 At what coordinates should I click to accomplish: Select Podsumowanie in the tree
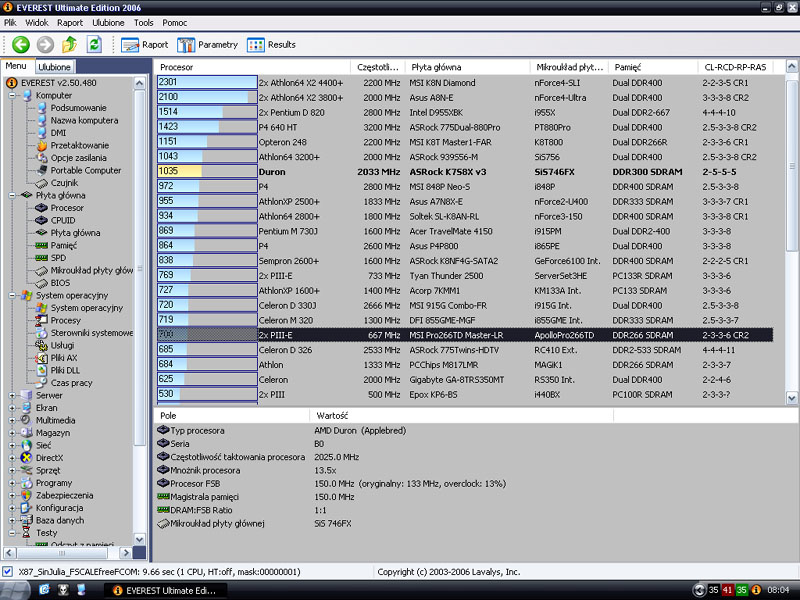[78, 108]
